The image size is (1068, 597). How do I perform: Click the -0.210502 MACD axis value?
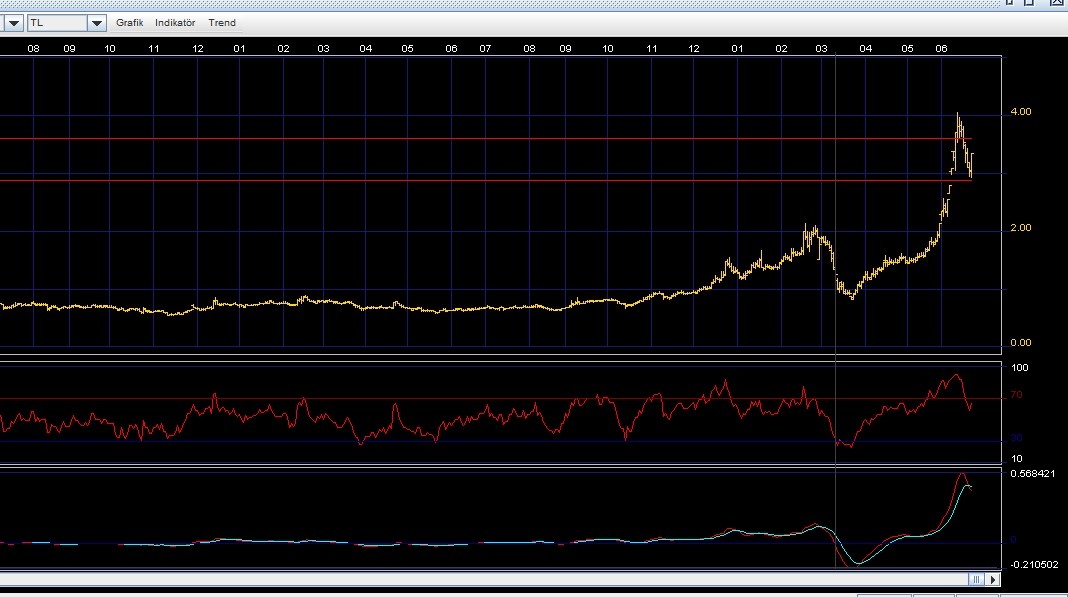pos(1034,564)
